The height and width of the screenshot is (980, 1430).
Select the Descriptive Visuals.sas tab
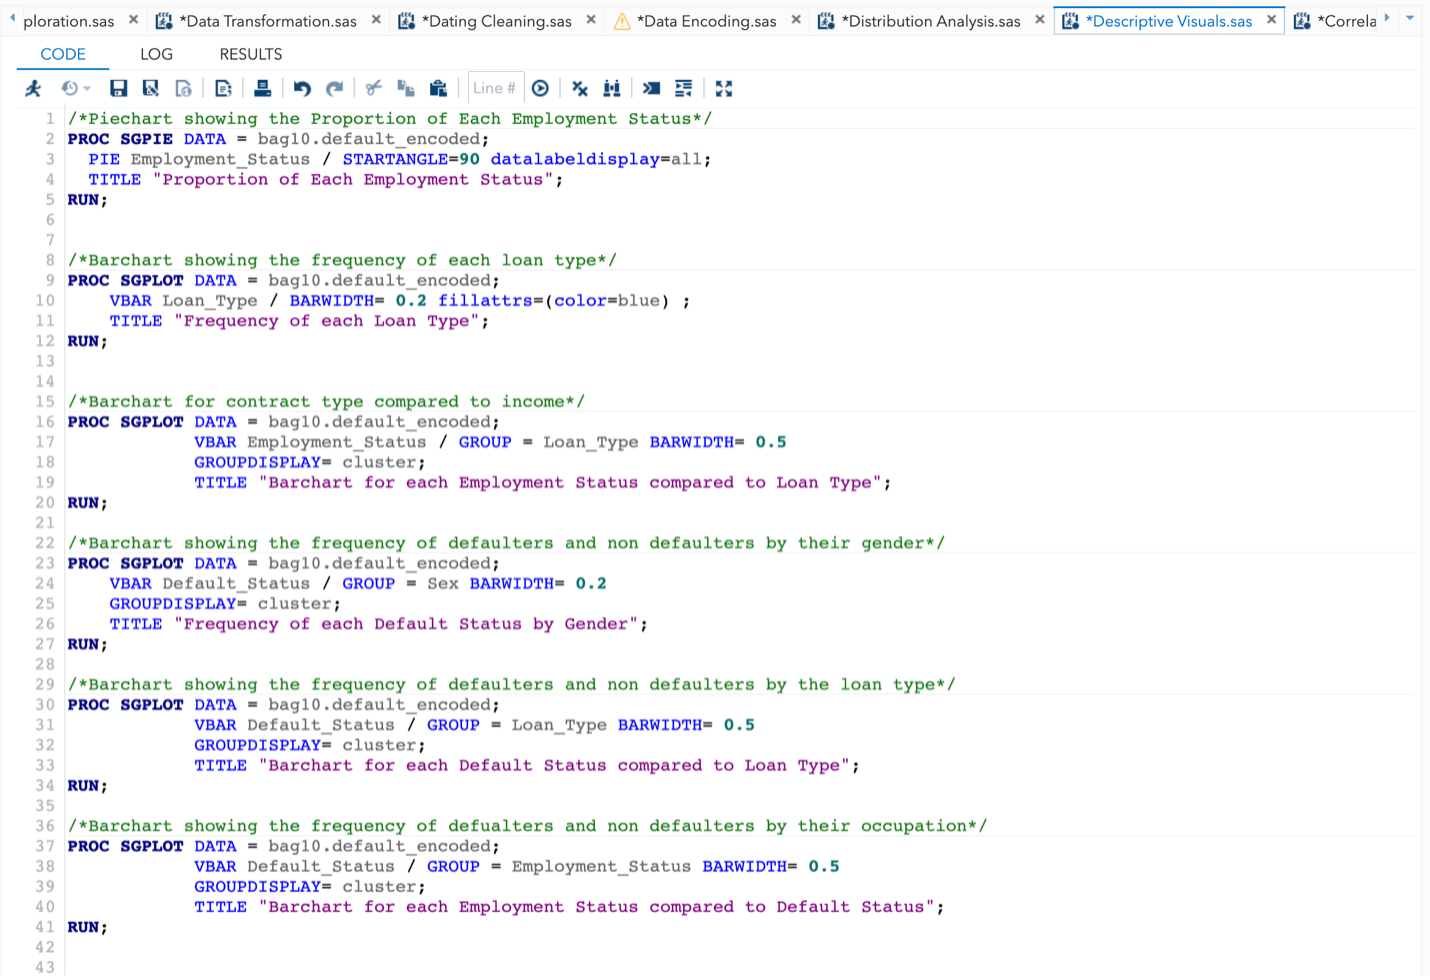(1169, 21)
